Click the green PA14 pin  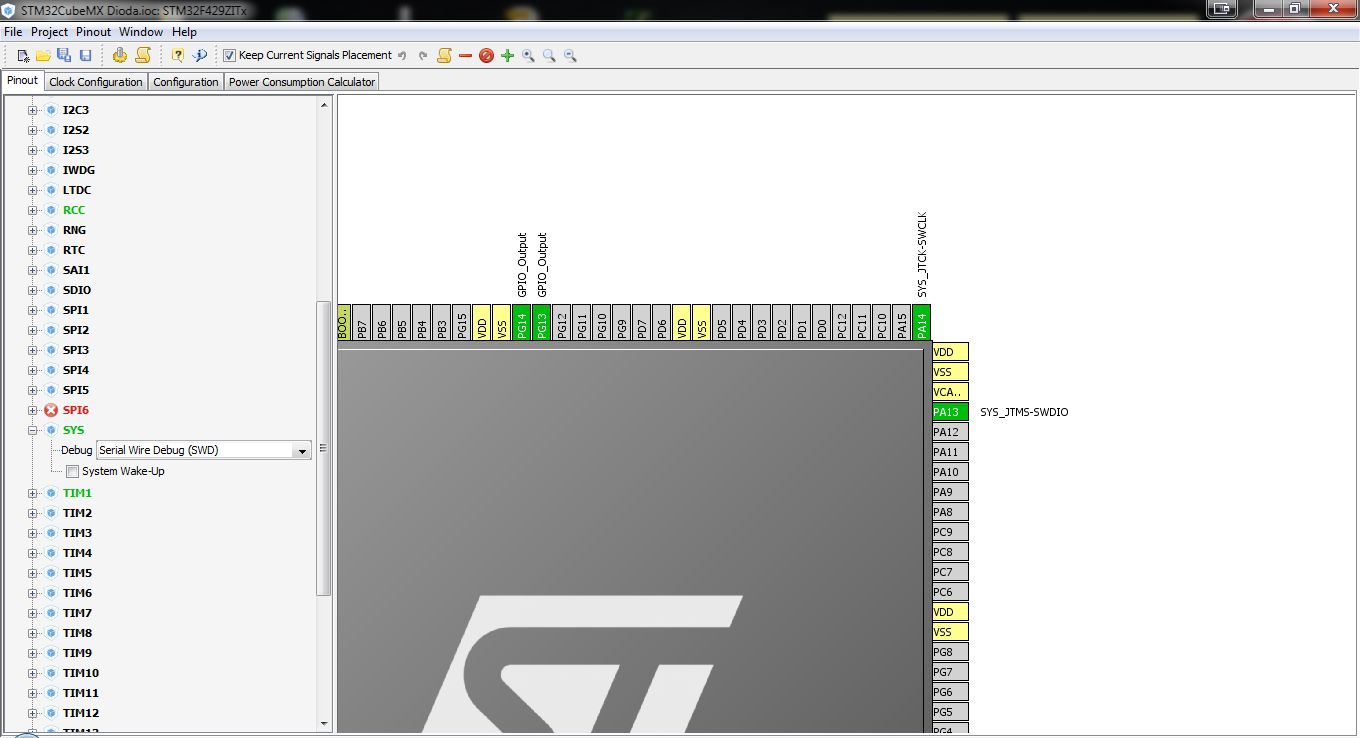[922, 322]
